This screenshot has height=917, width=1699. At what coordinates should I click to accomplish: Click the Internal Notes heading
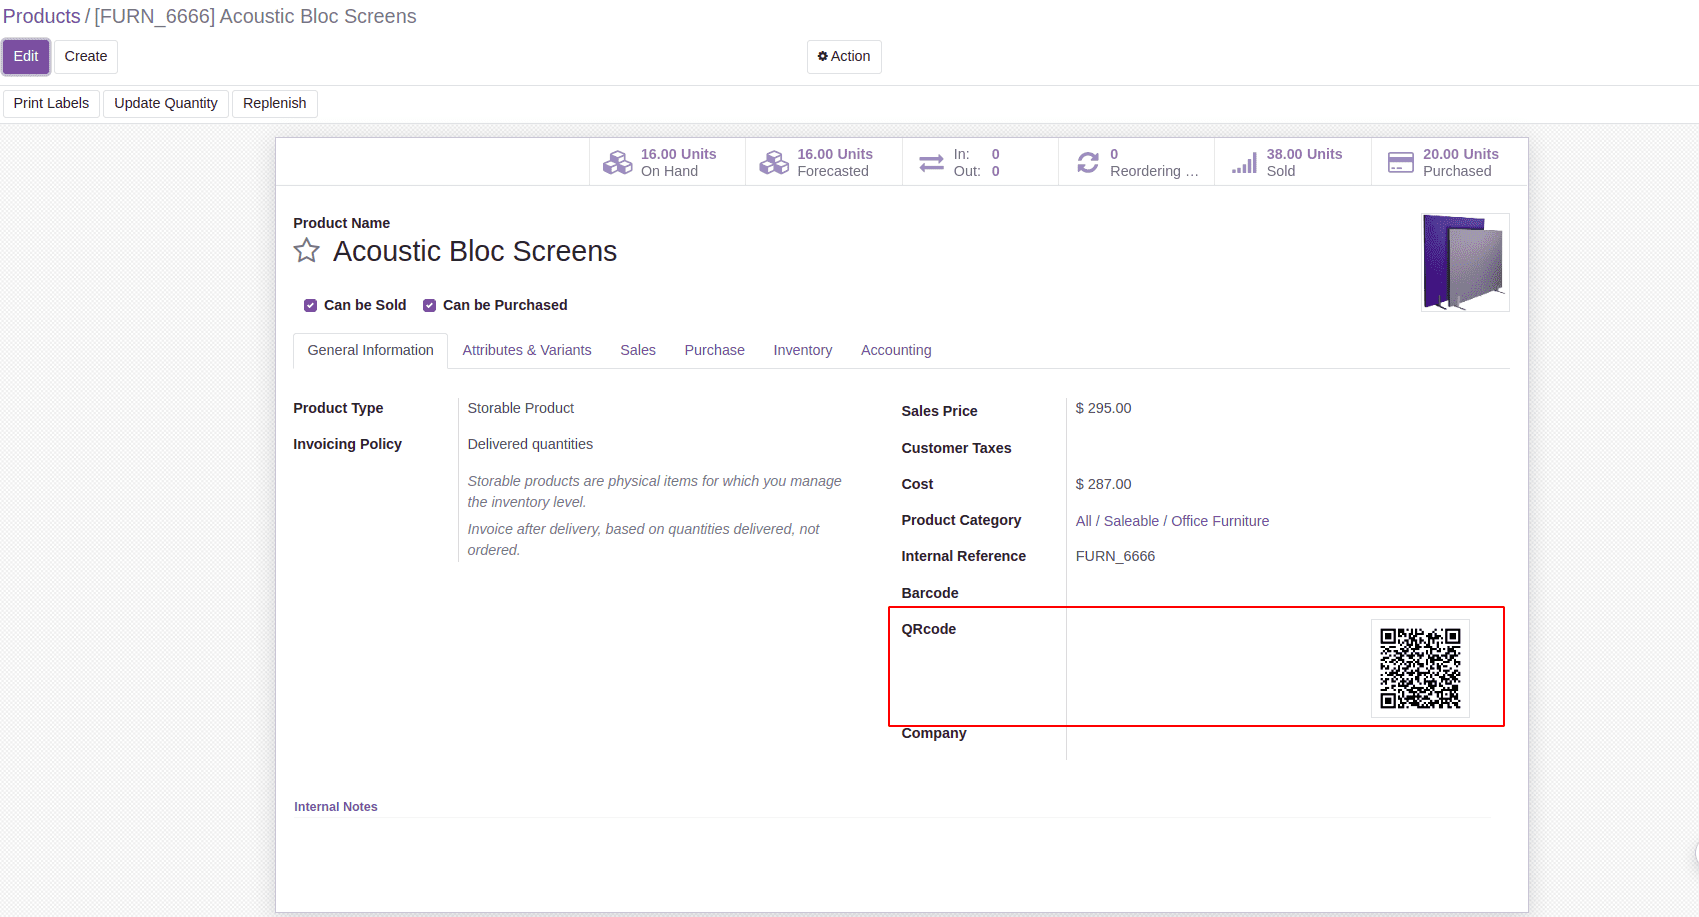[x=336, y=807]
